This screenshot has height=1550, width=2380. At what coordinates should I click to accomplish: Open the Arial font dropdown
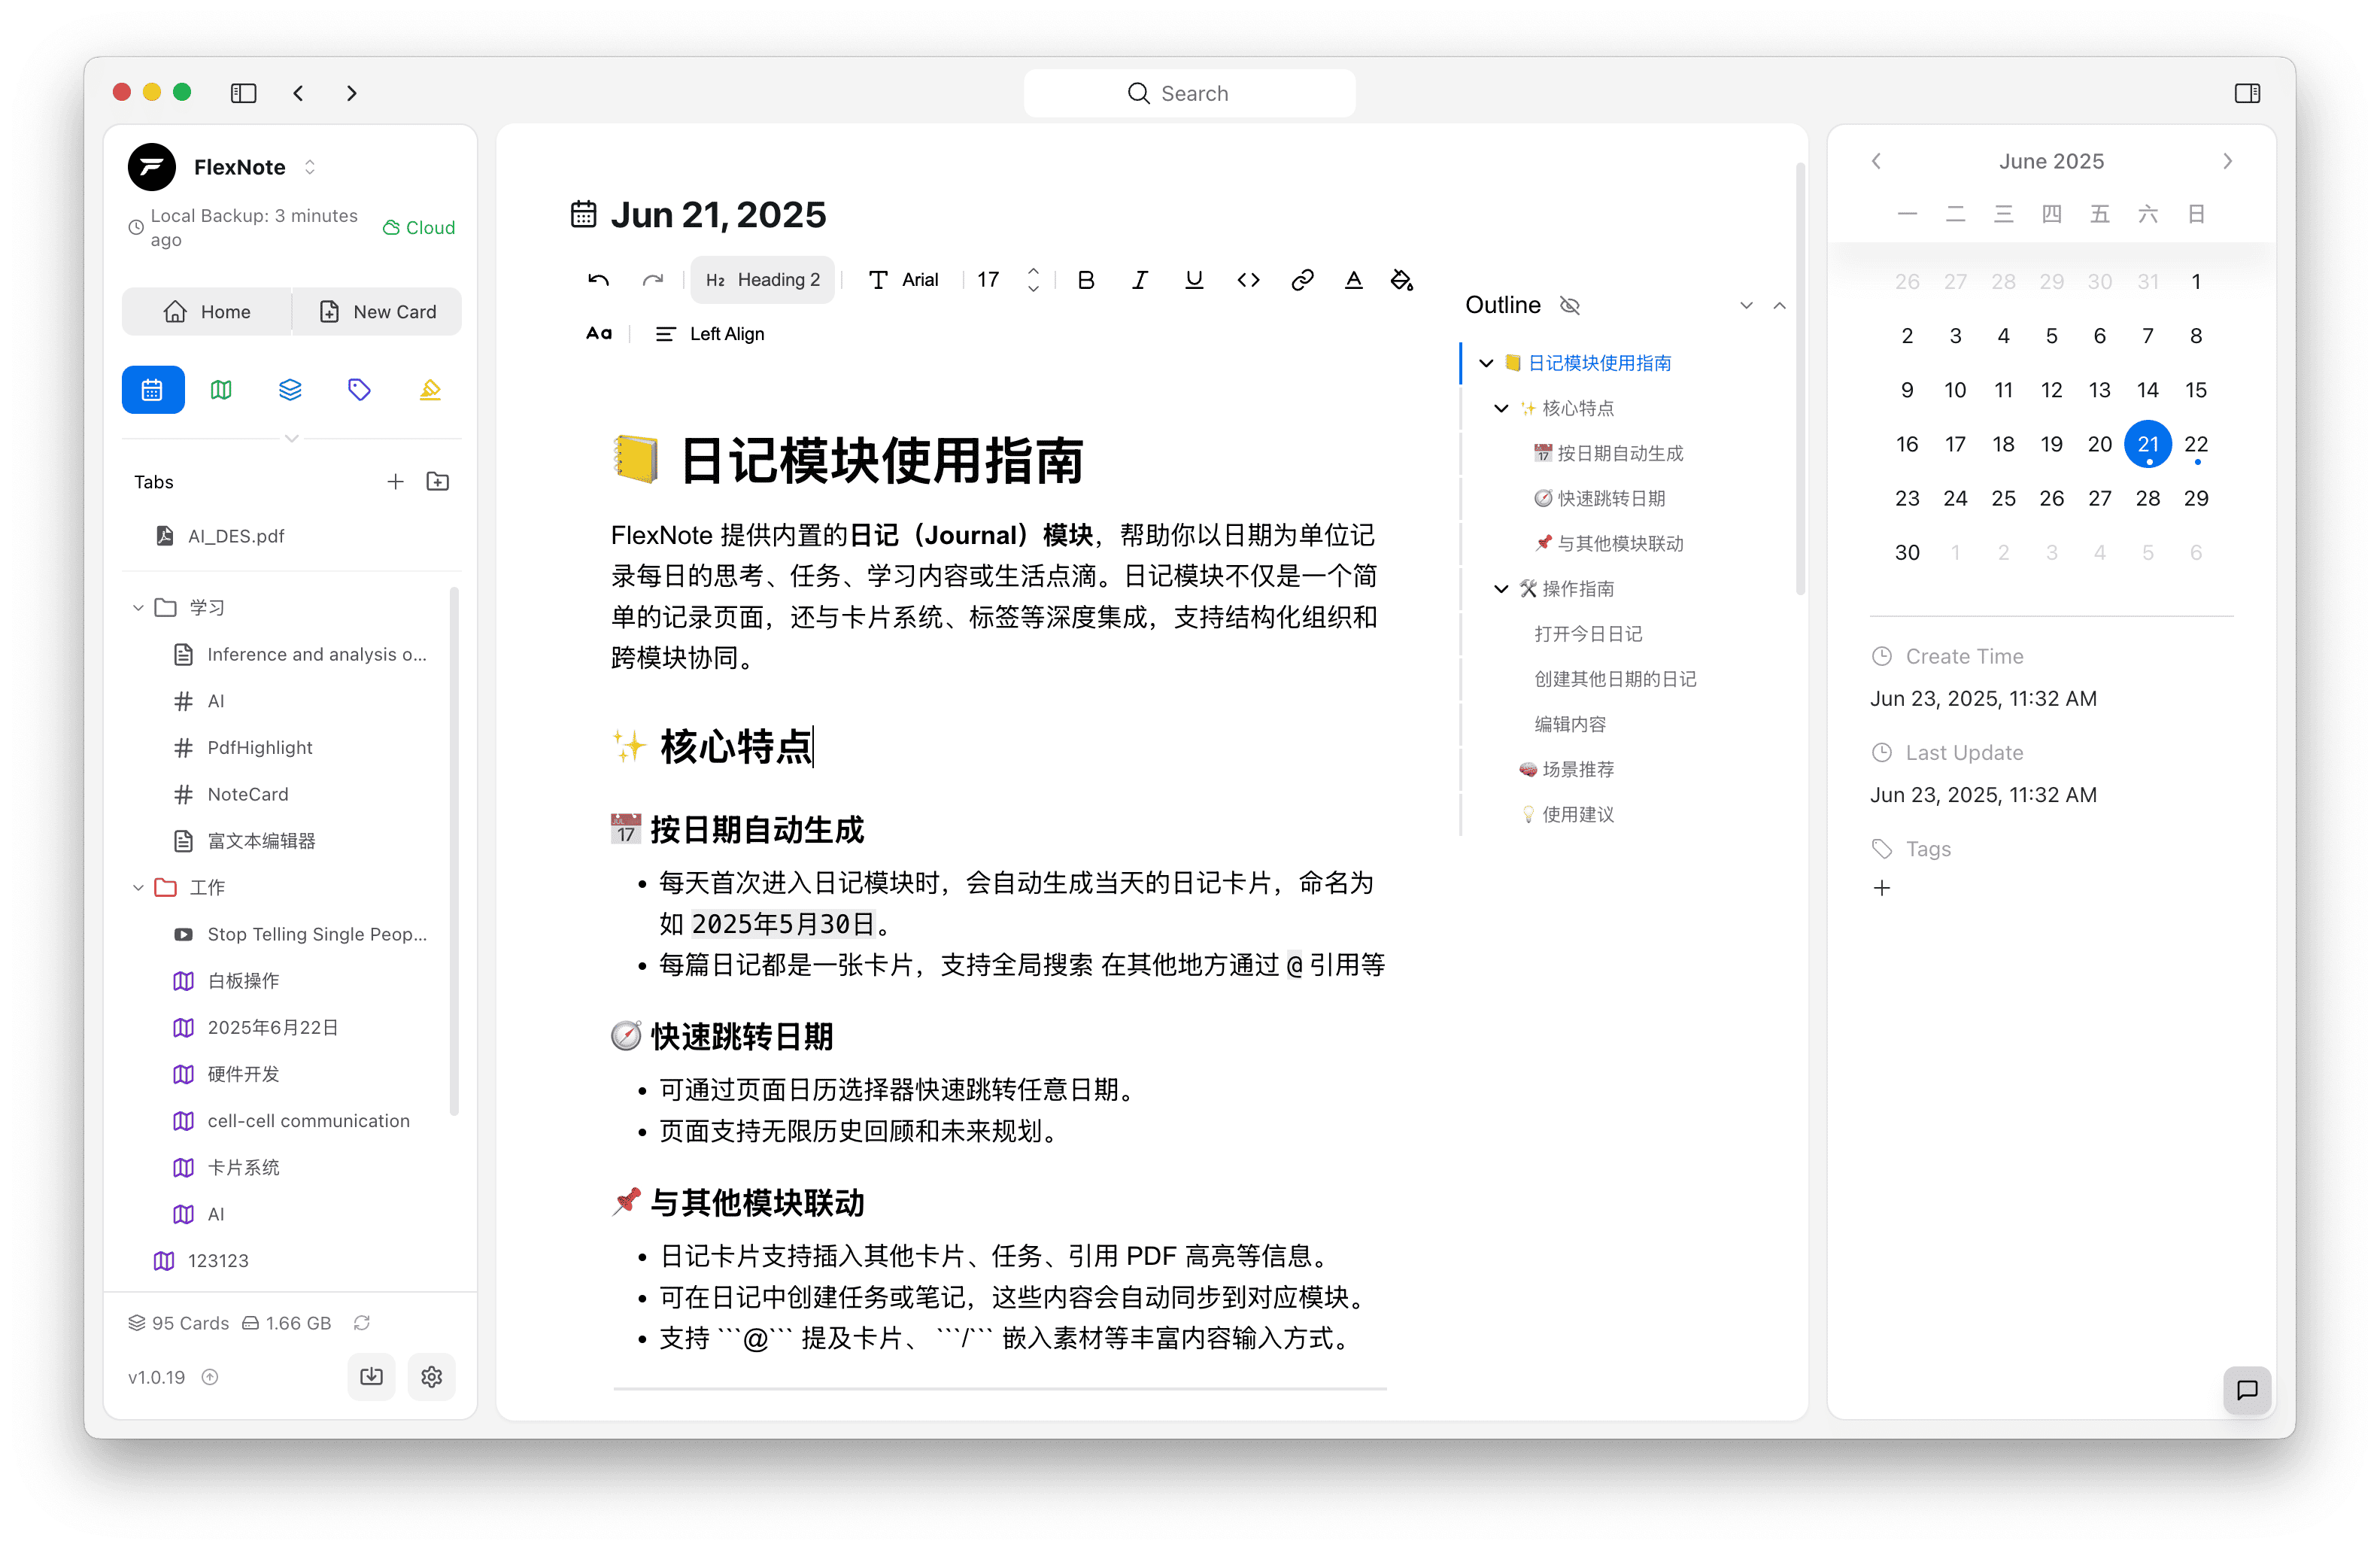903,280
